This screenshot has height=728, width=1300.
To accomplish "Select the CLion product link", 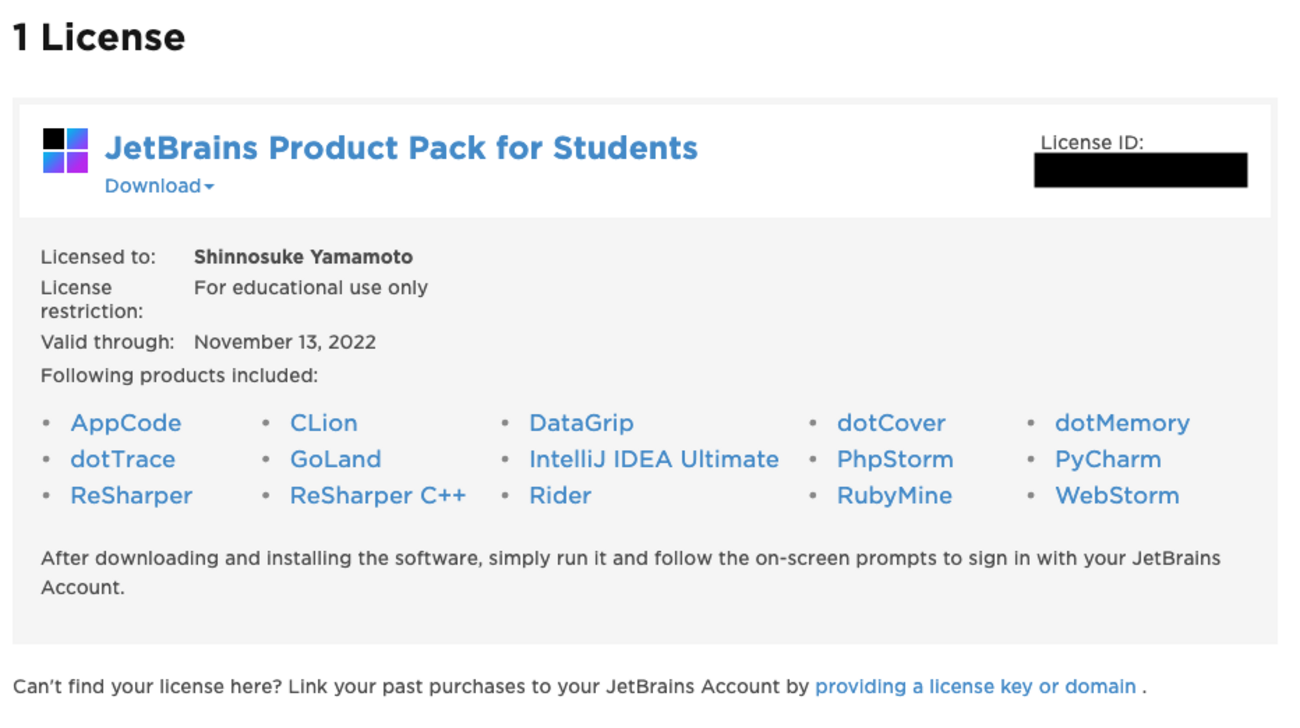I will click(x=323, y=423).
